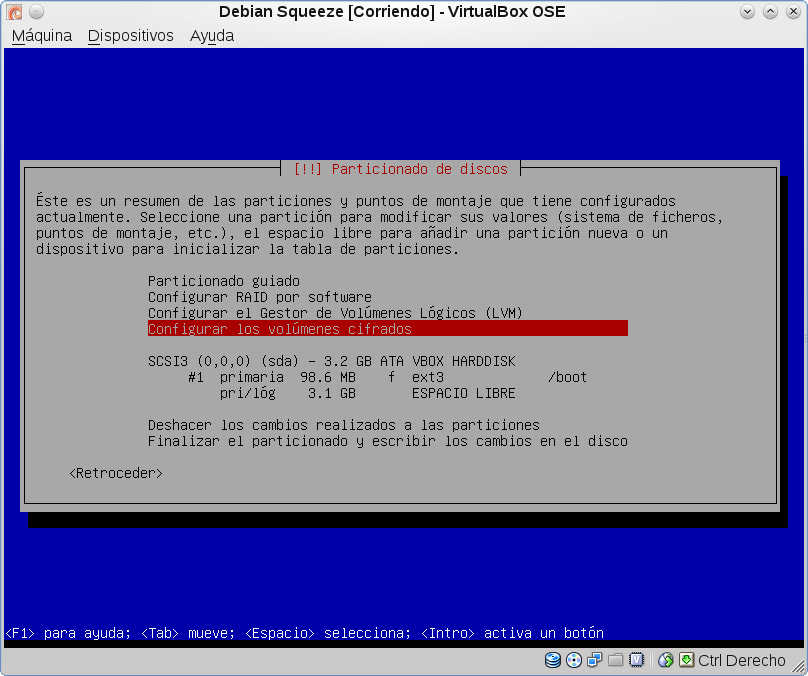
Task: Click the Particionado de discos dialog title
Action: [400, 169]
